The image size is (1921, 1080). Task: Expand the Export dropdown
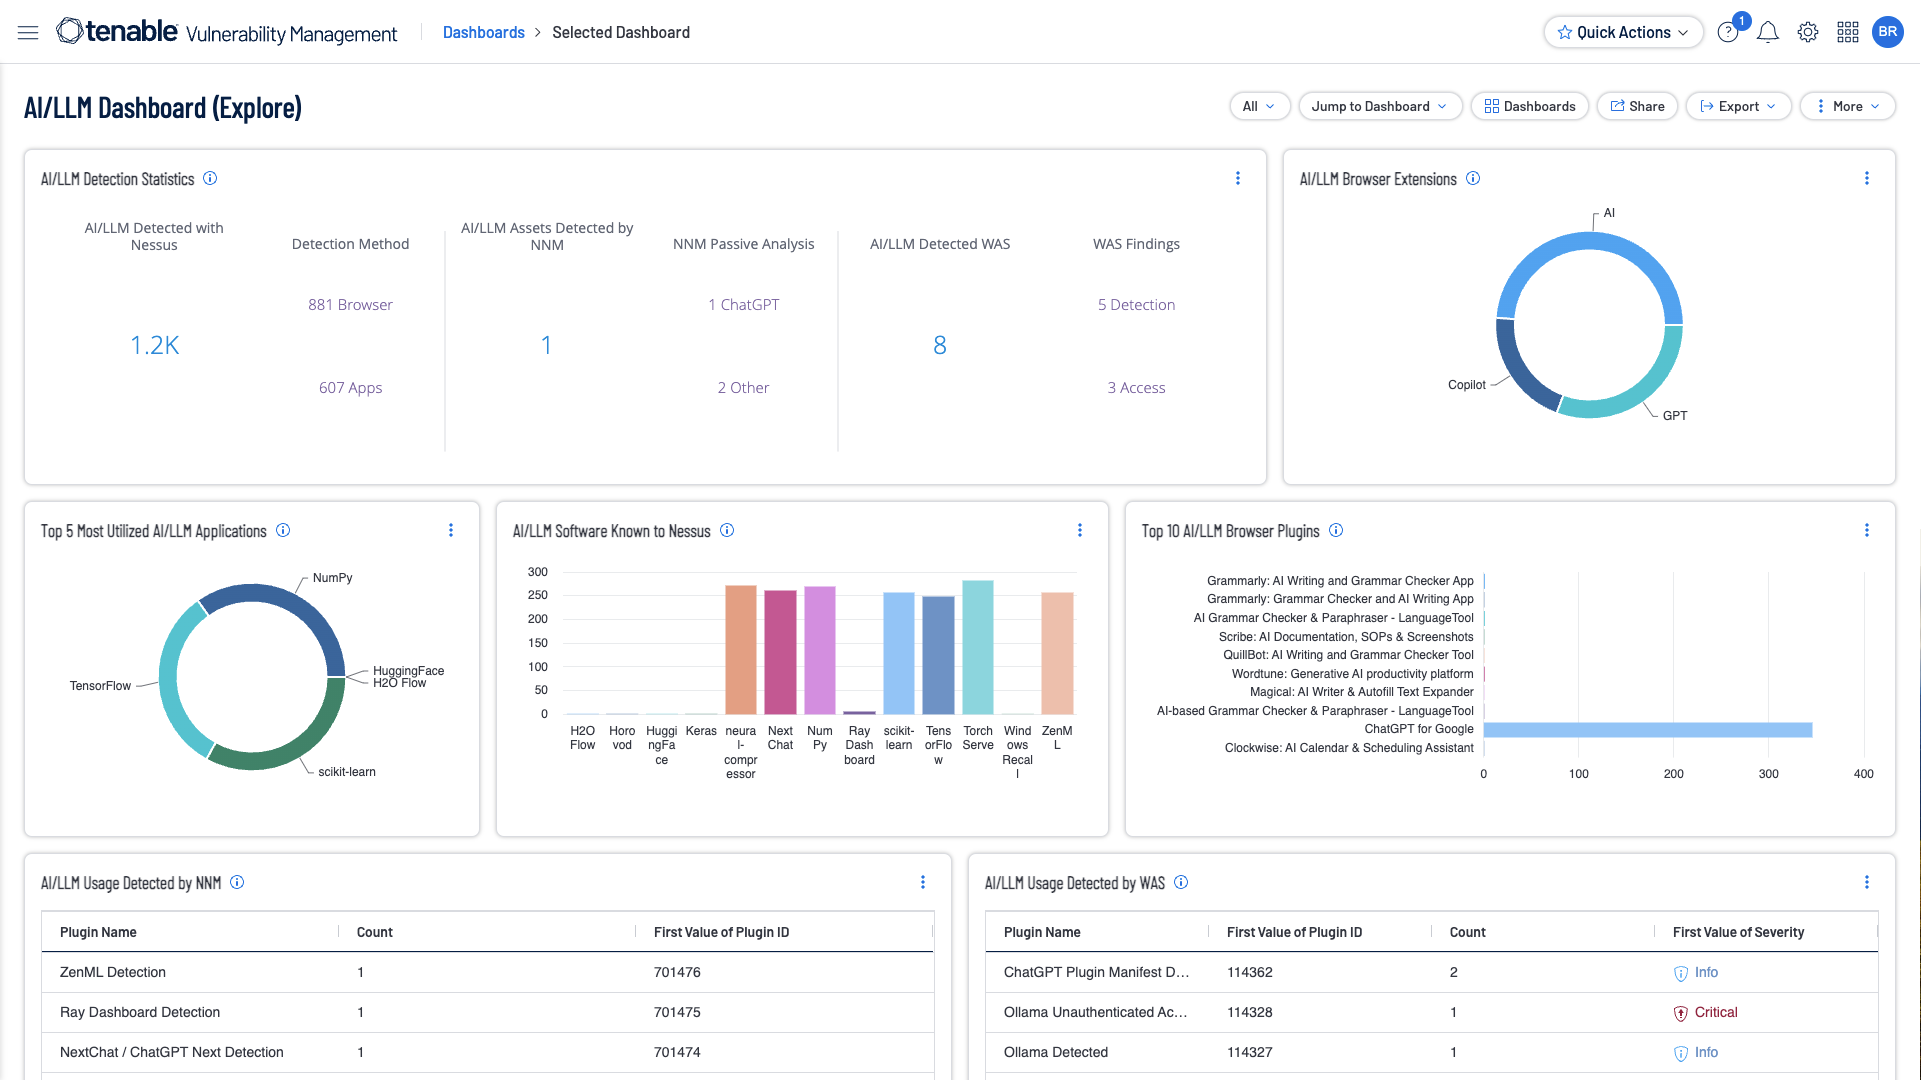pos(1738,107)
